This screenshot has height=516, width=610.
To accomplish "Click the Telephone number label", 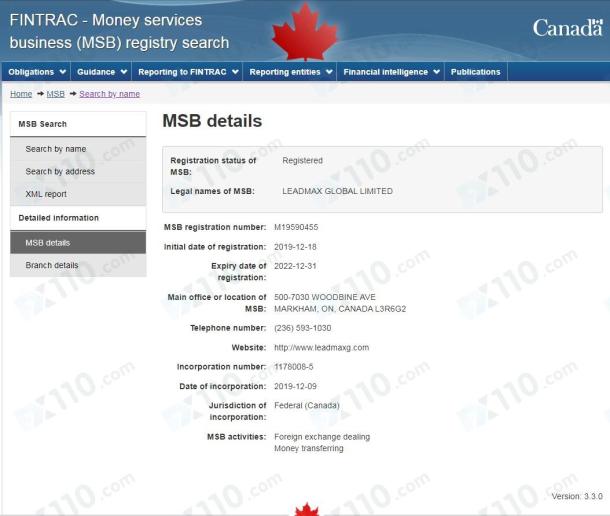I will [228, 328].
